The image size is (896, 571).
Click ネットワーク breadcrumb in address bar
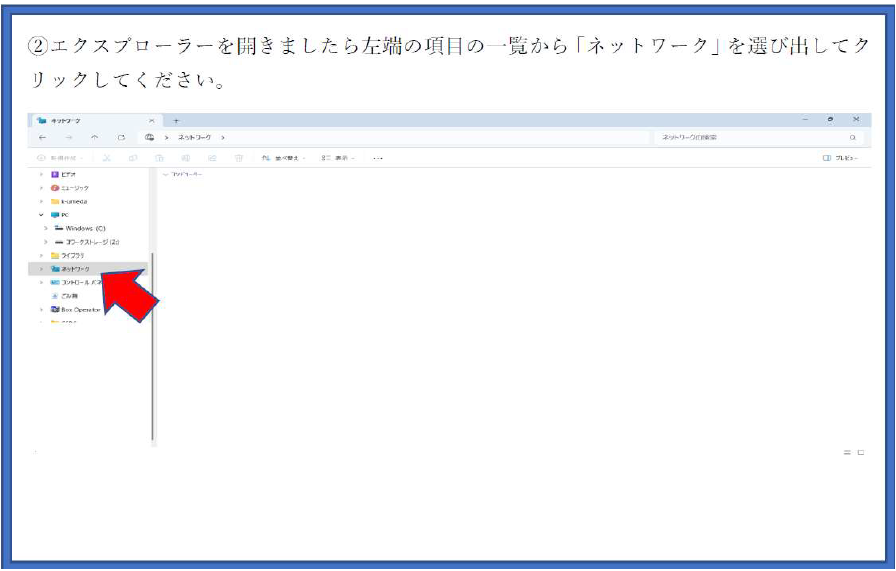194,138
